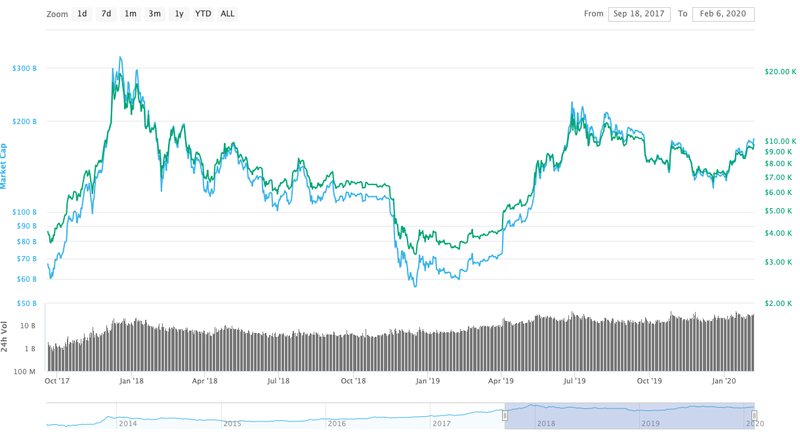Select the 7d zoom range
Image resolution: width=800 pixels, height=434 pixels.
106,14
